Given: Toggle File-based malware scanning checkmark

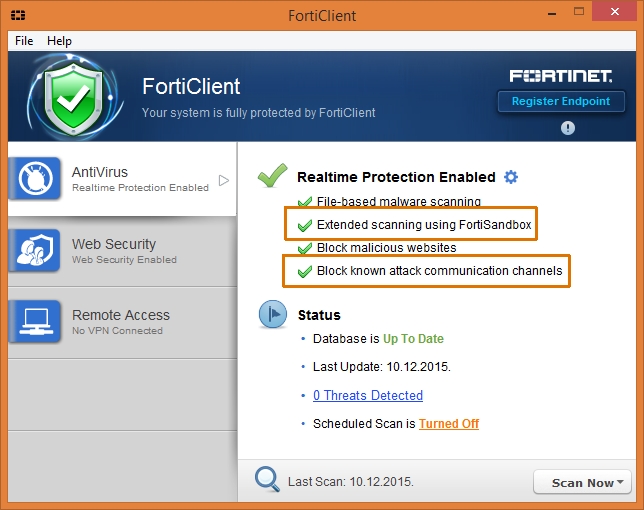Looking at the screenshot, I should (305, 202).
